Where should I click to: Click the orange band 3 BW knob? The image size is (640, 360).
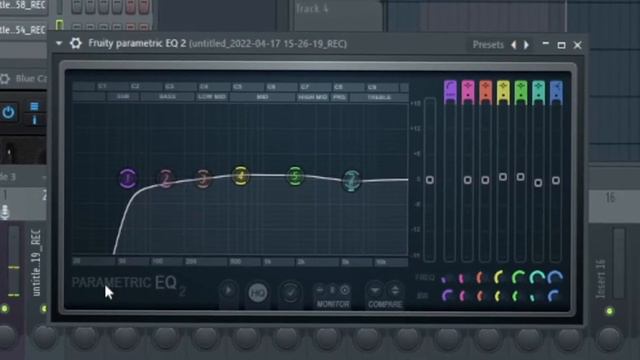click(481, 296)
